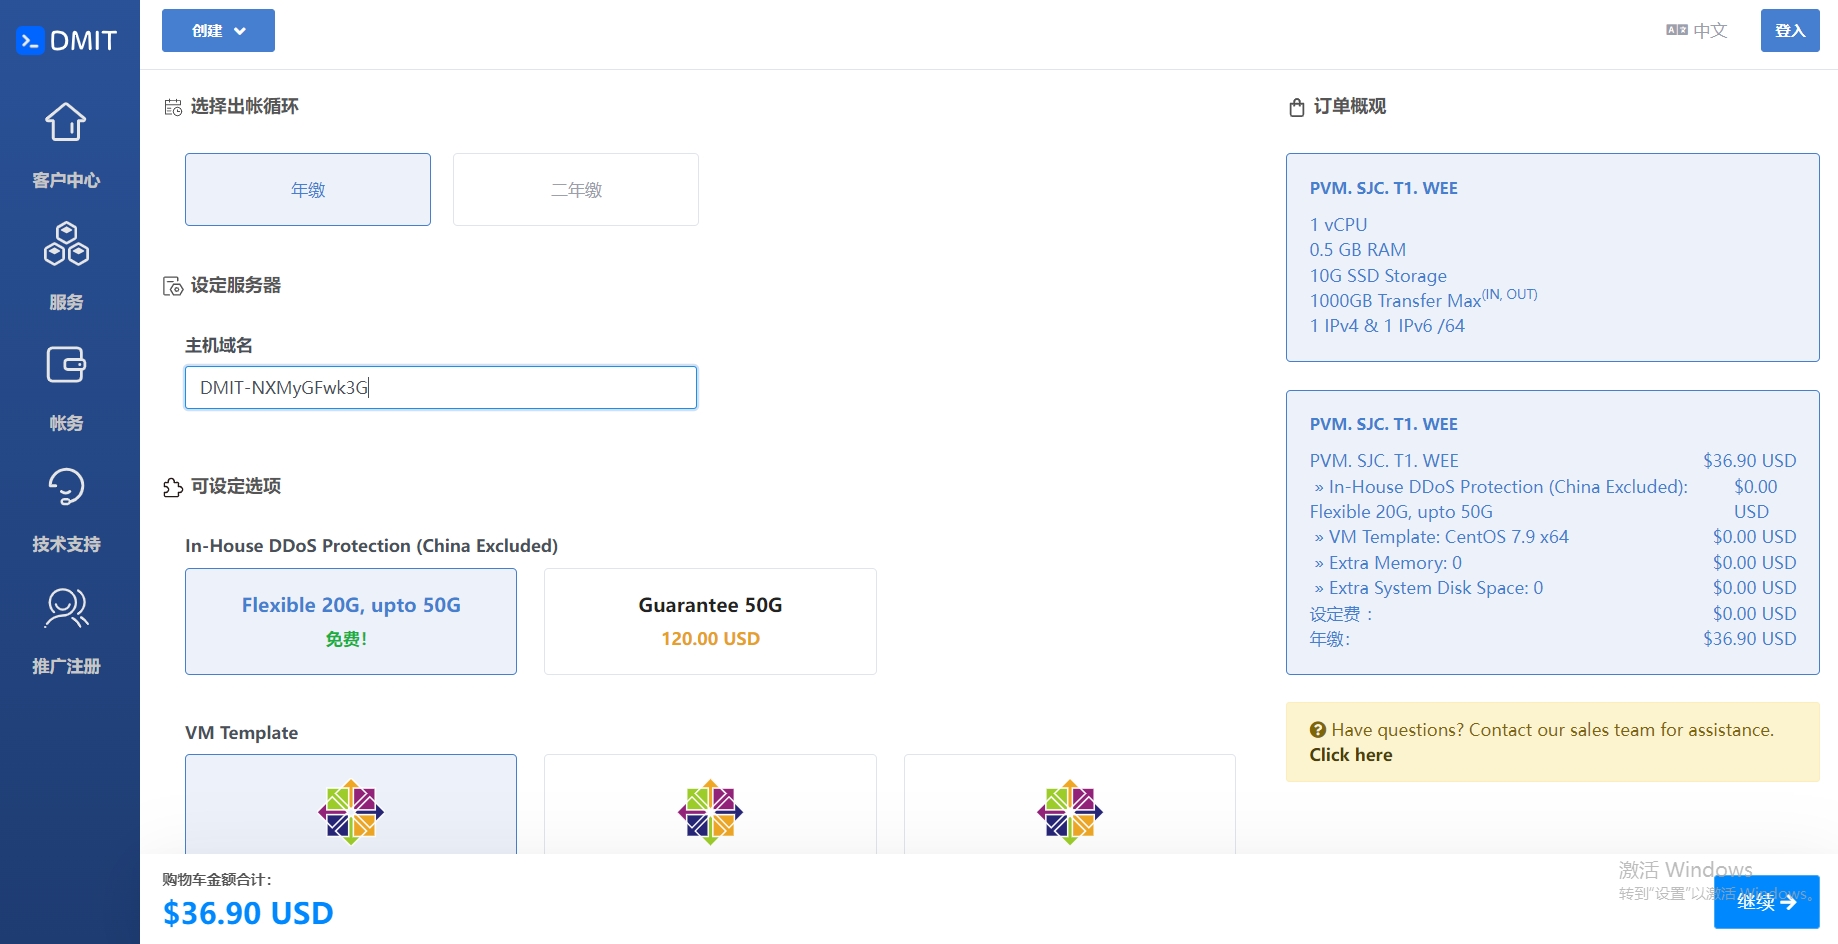Click the 年缴 total row in order summary
The height and width of the screenshot is (944, 1838).
tap(1553, 639)
